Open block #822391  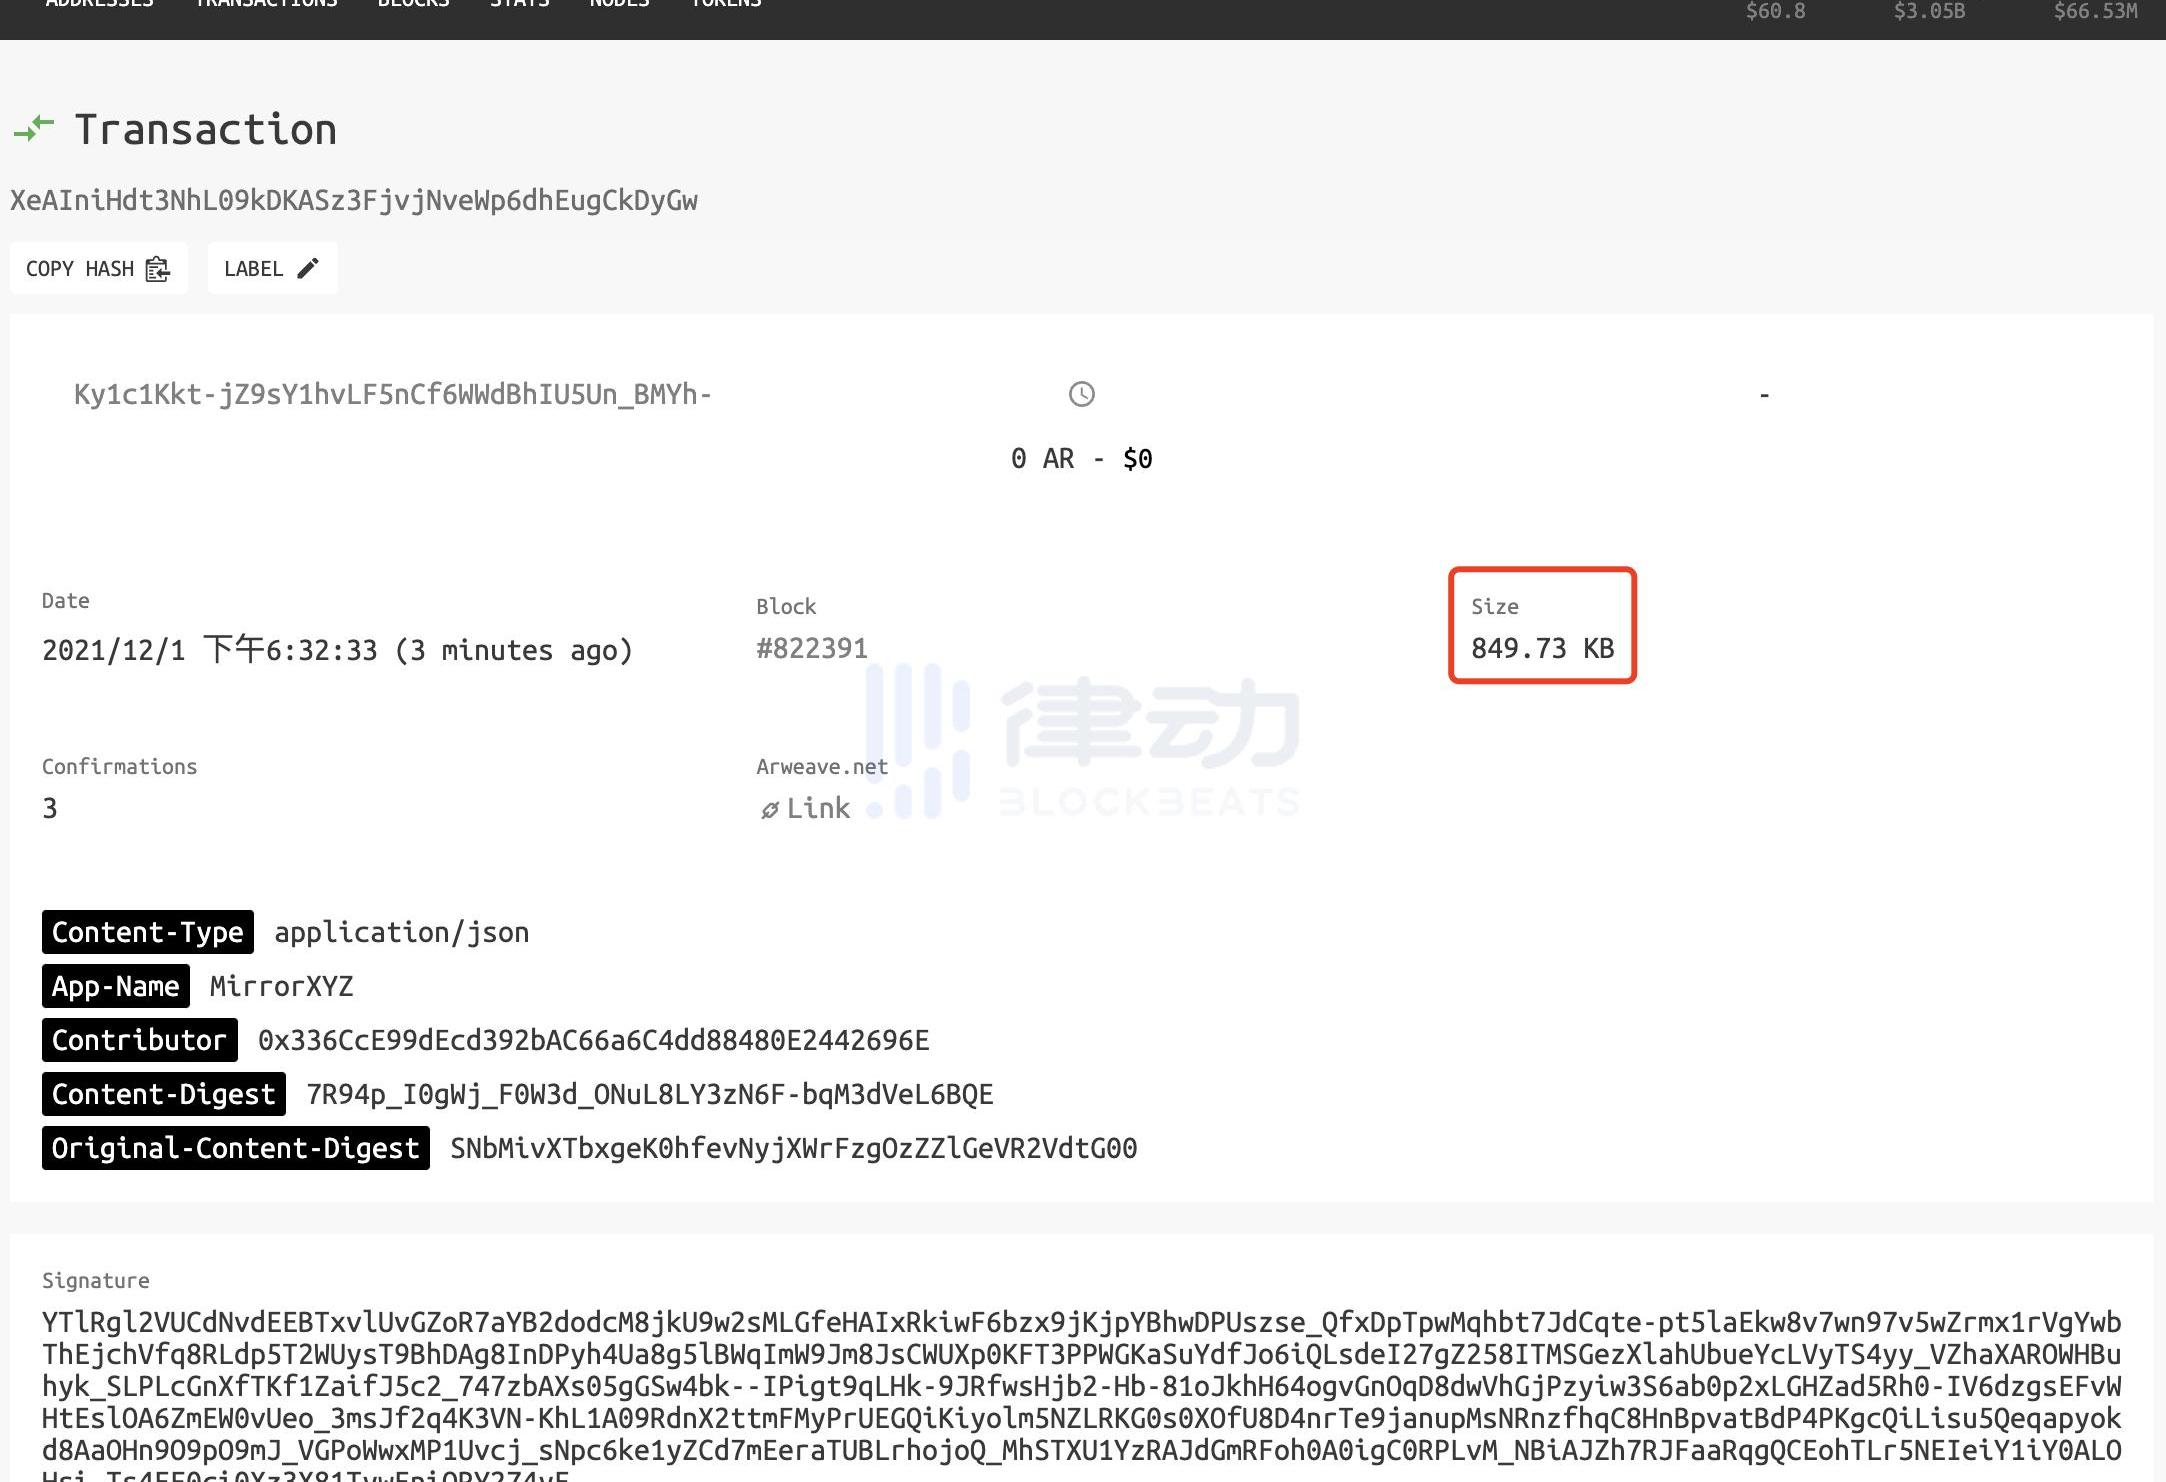(x=811, y=648)
